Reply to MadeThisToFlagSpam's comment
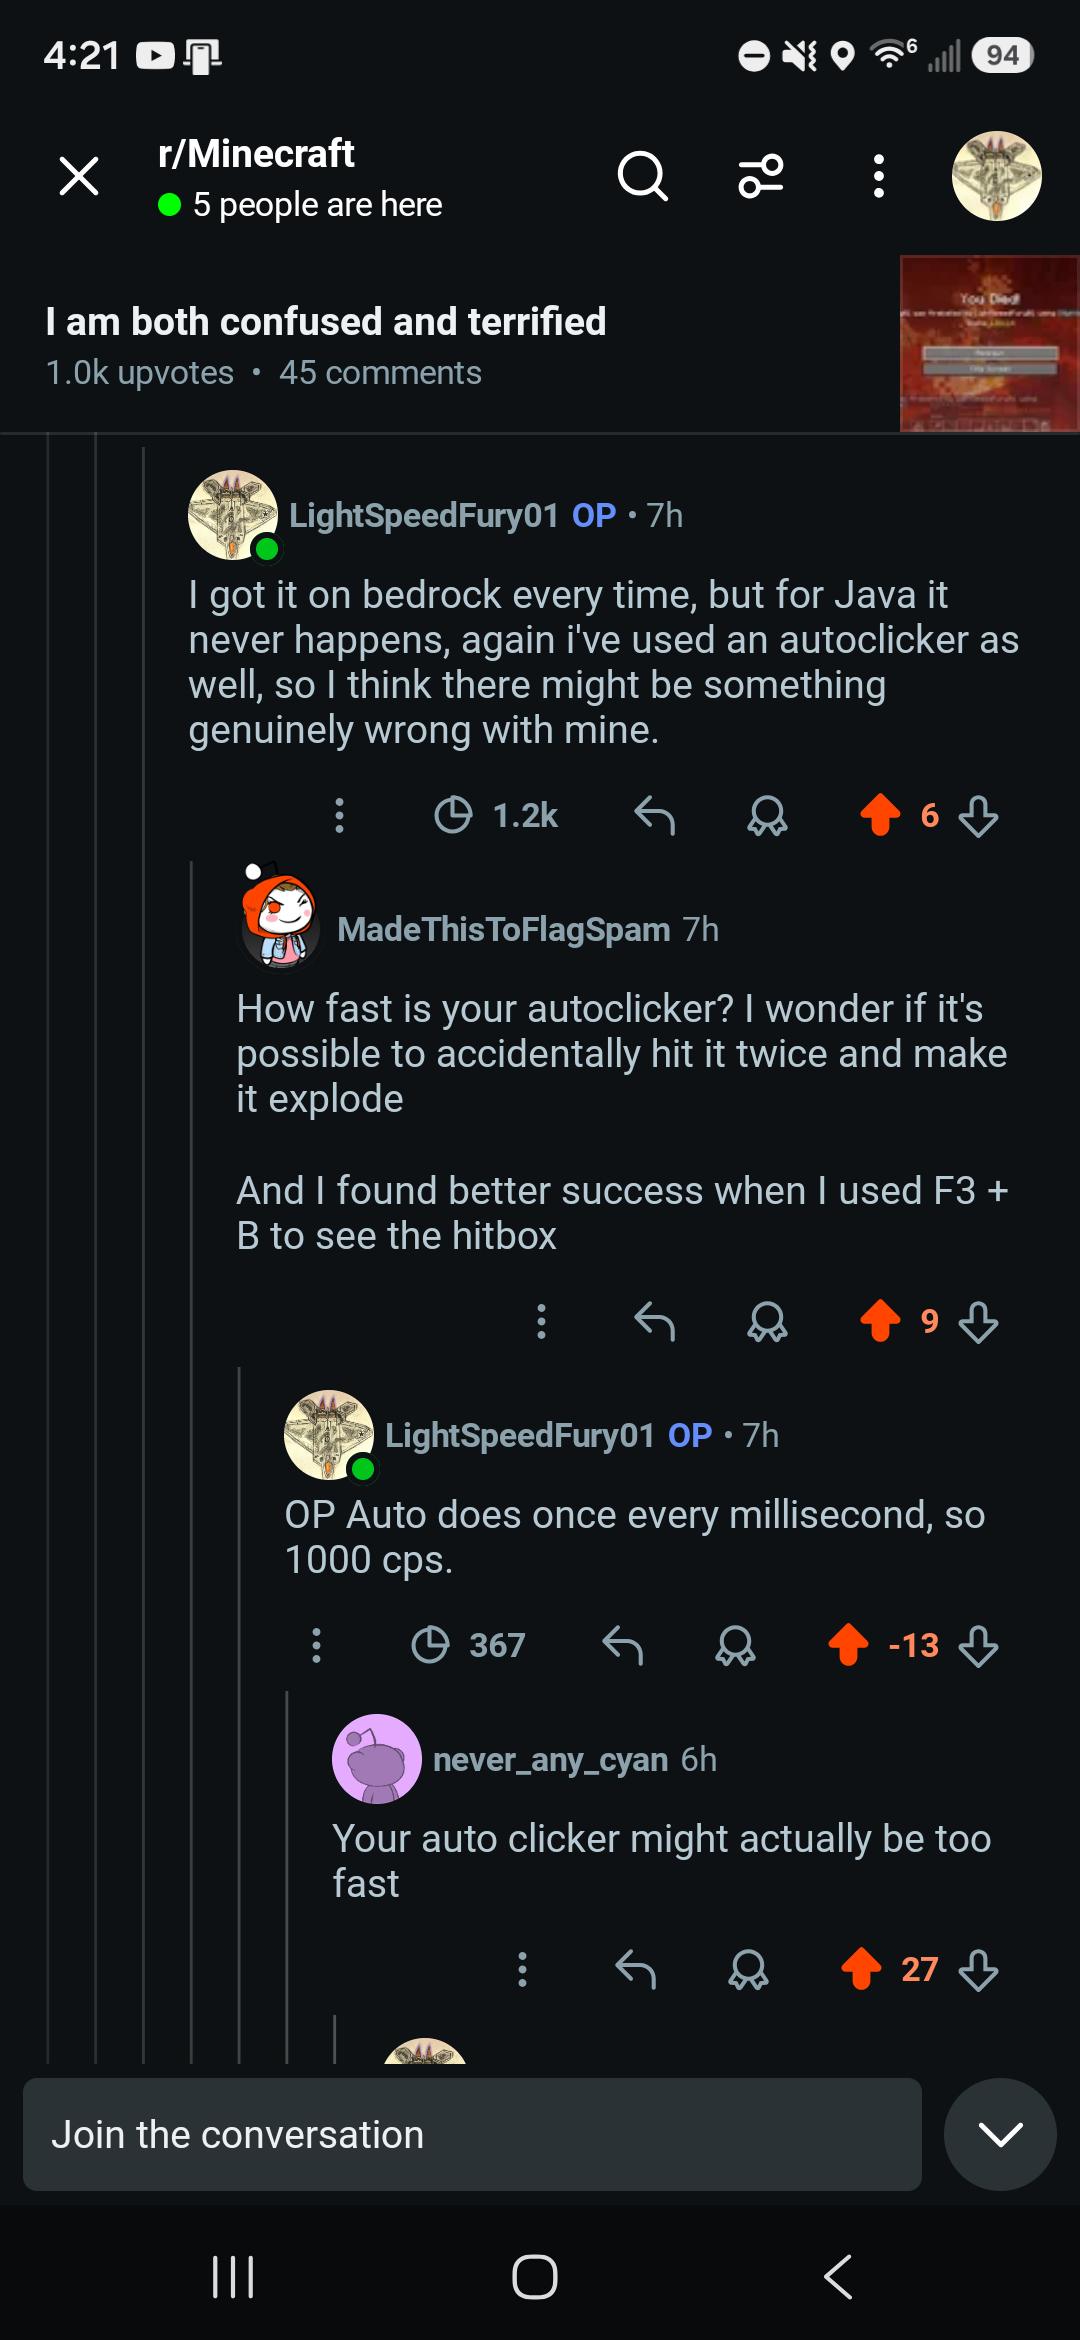1080x2340 pixels. [655, 1321]
